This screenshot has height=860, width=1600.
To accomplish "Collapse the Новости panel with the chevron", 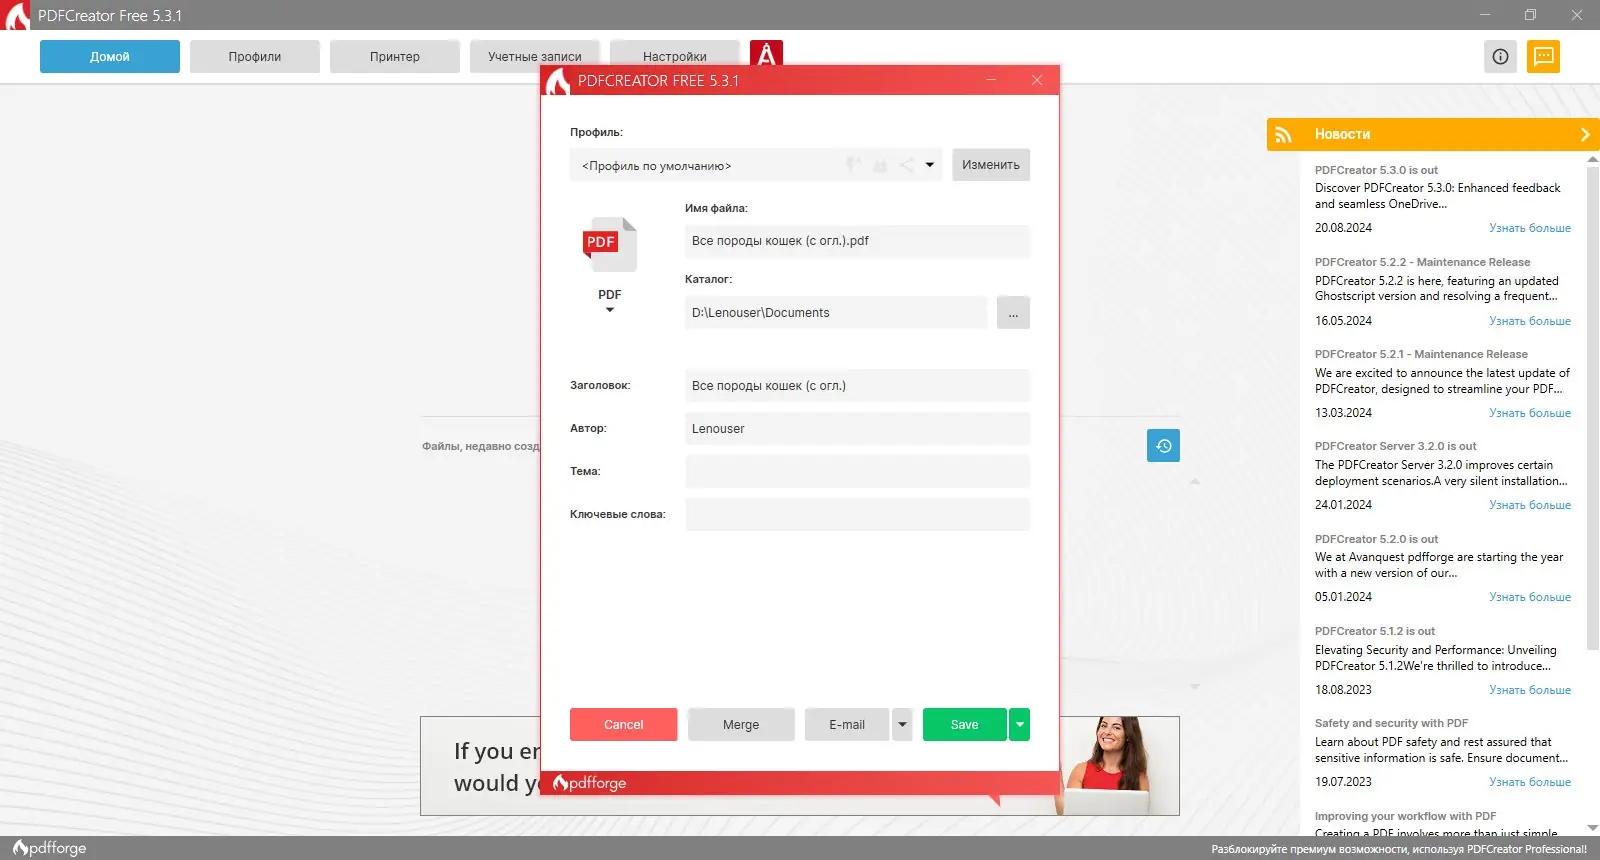I will coord(1585,134).
